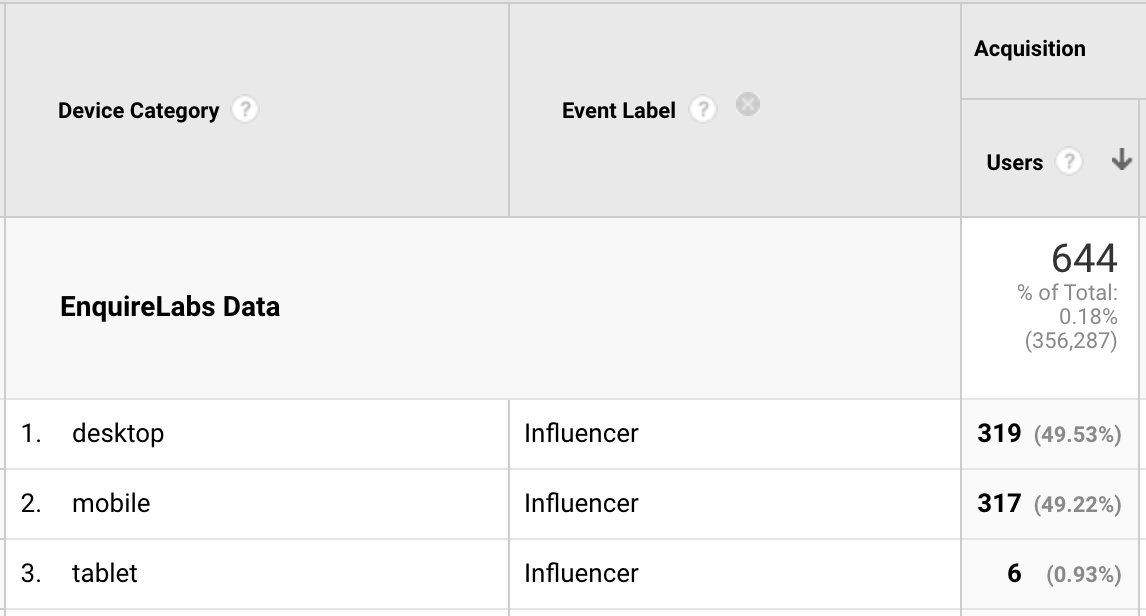
Task: Toggle the Users sort arrow
Action: [x=1121, y=160]
